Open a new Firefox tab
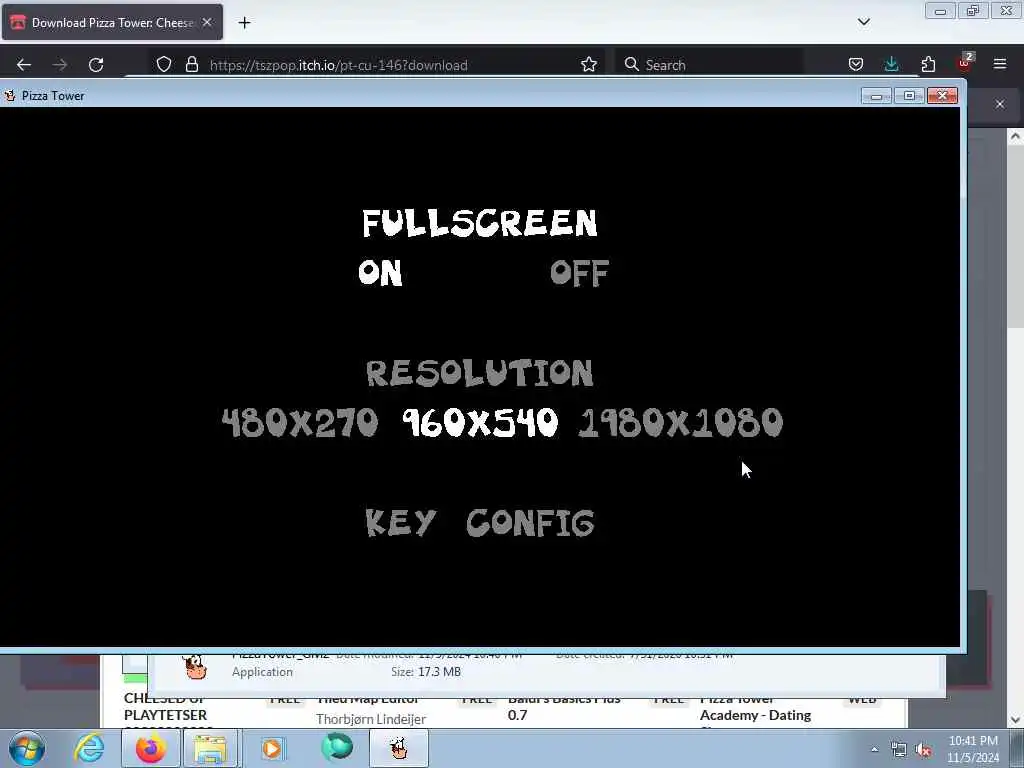The image size is (1024, 768). coord(244,23)
